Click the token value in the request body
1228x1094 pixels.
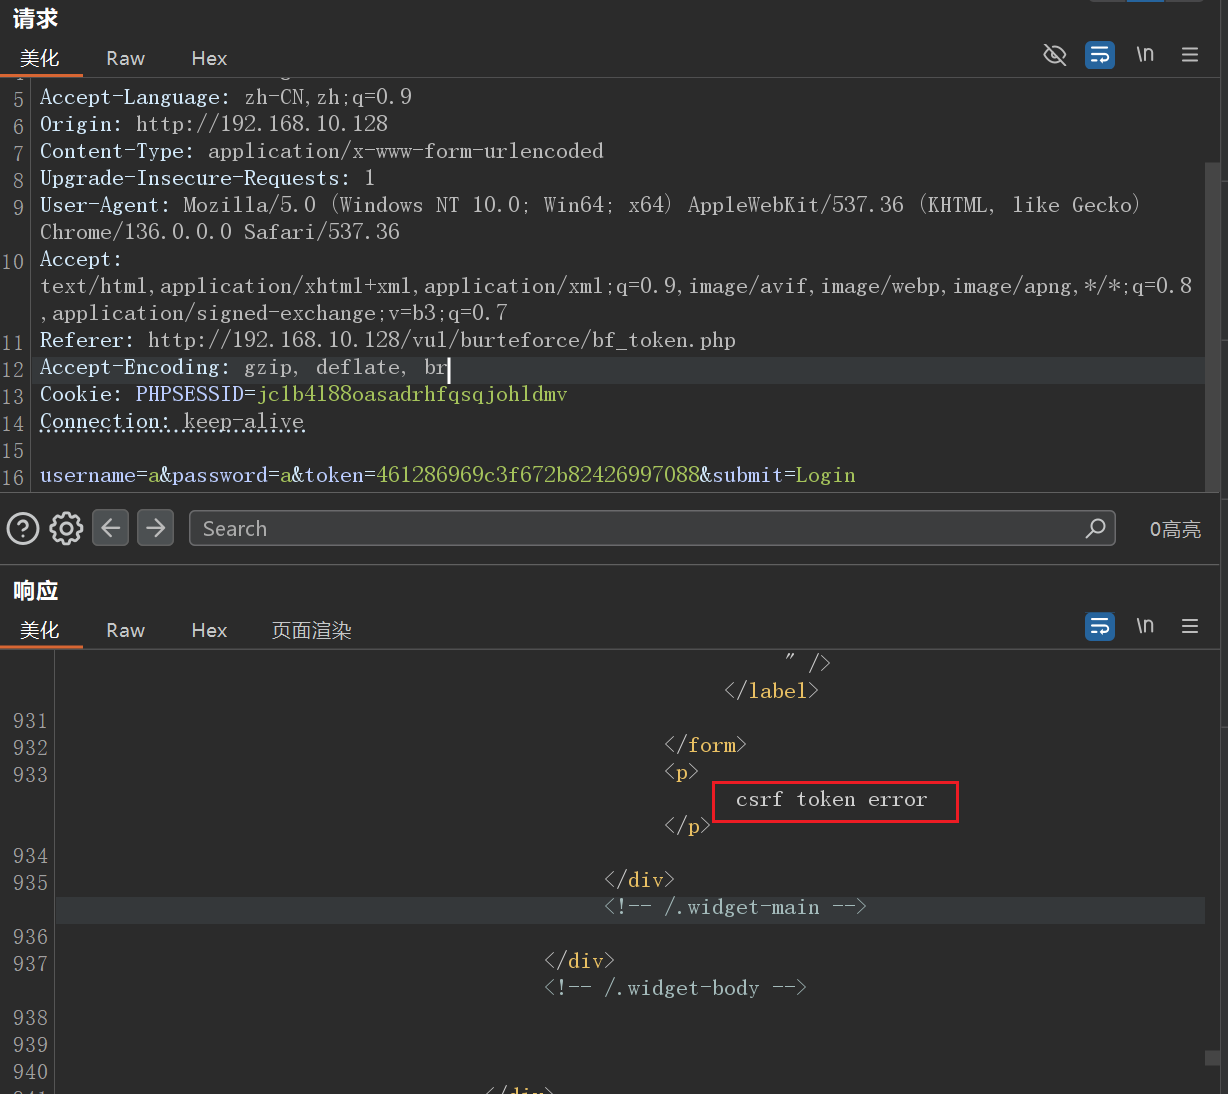coord(537,476)
